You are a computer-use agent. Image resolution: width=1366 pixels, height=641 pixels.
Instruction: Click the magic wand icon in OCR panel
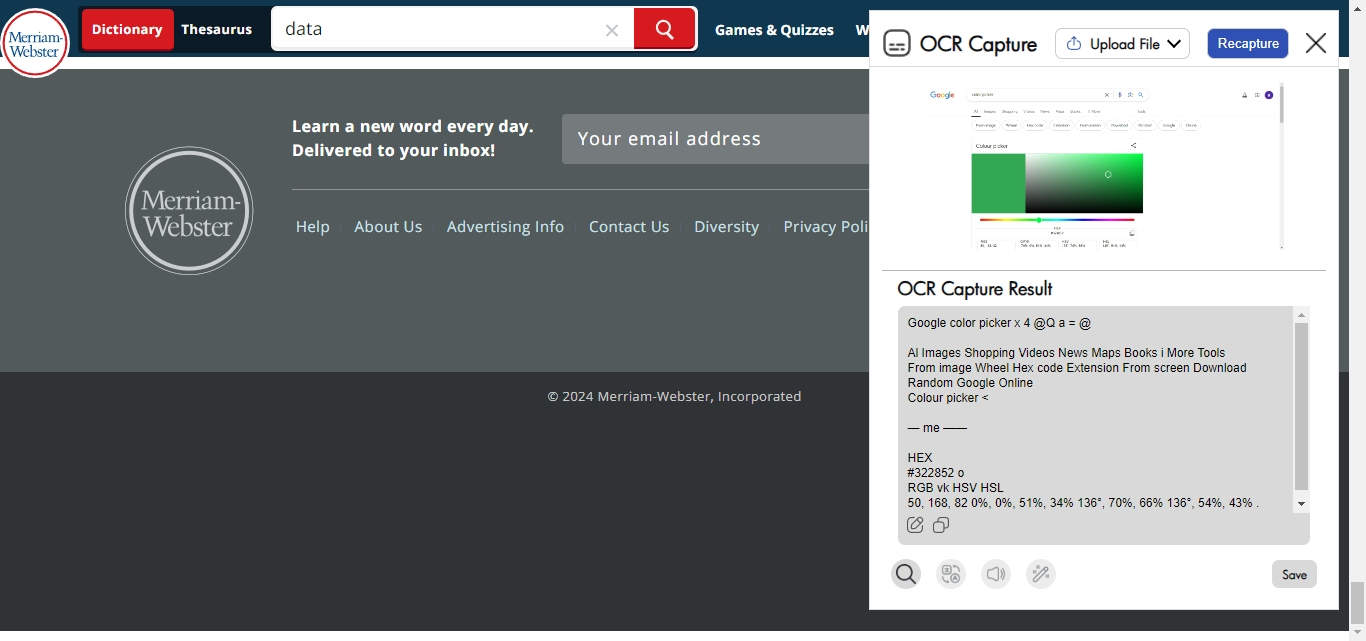[x=1041, y=574]
